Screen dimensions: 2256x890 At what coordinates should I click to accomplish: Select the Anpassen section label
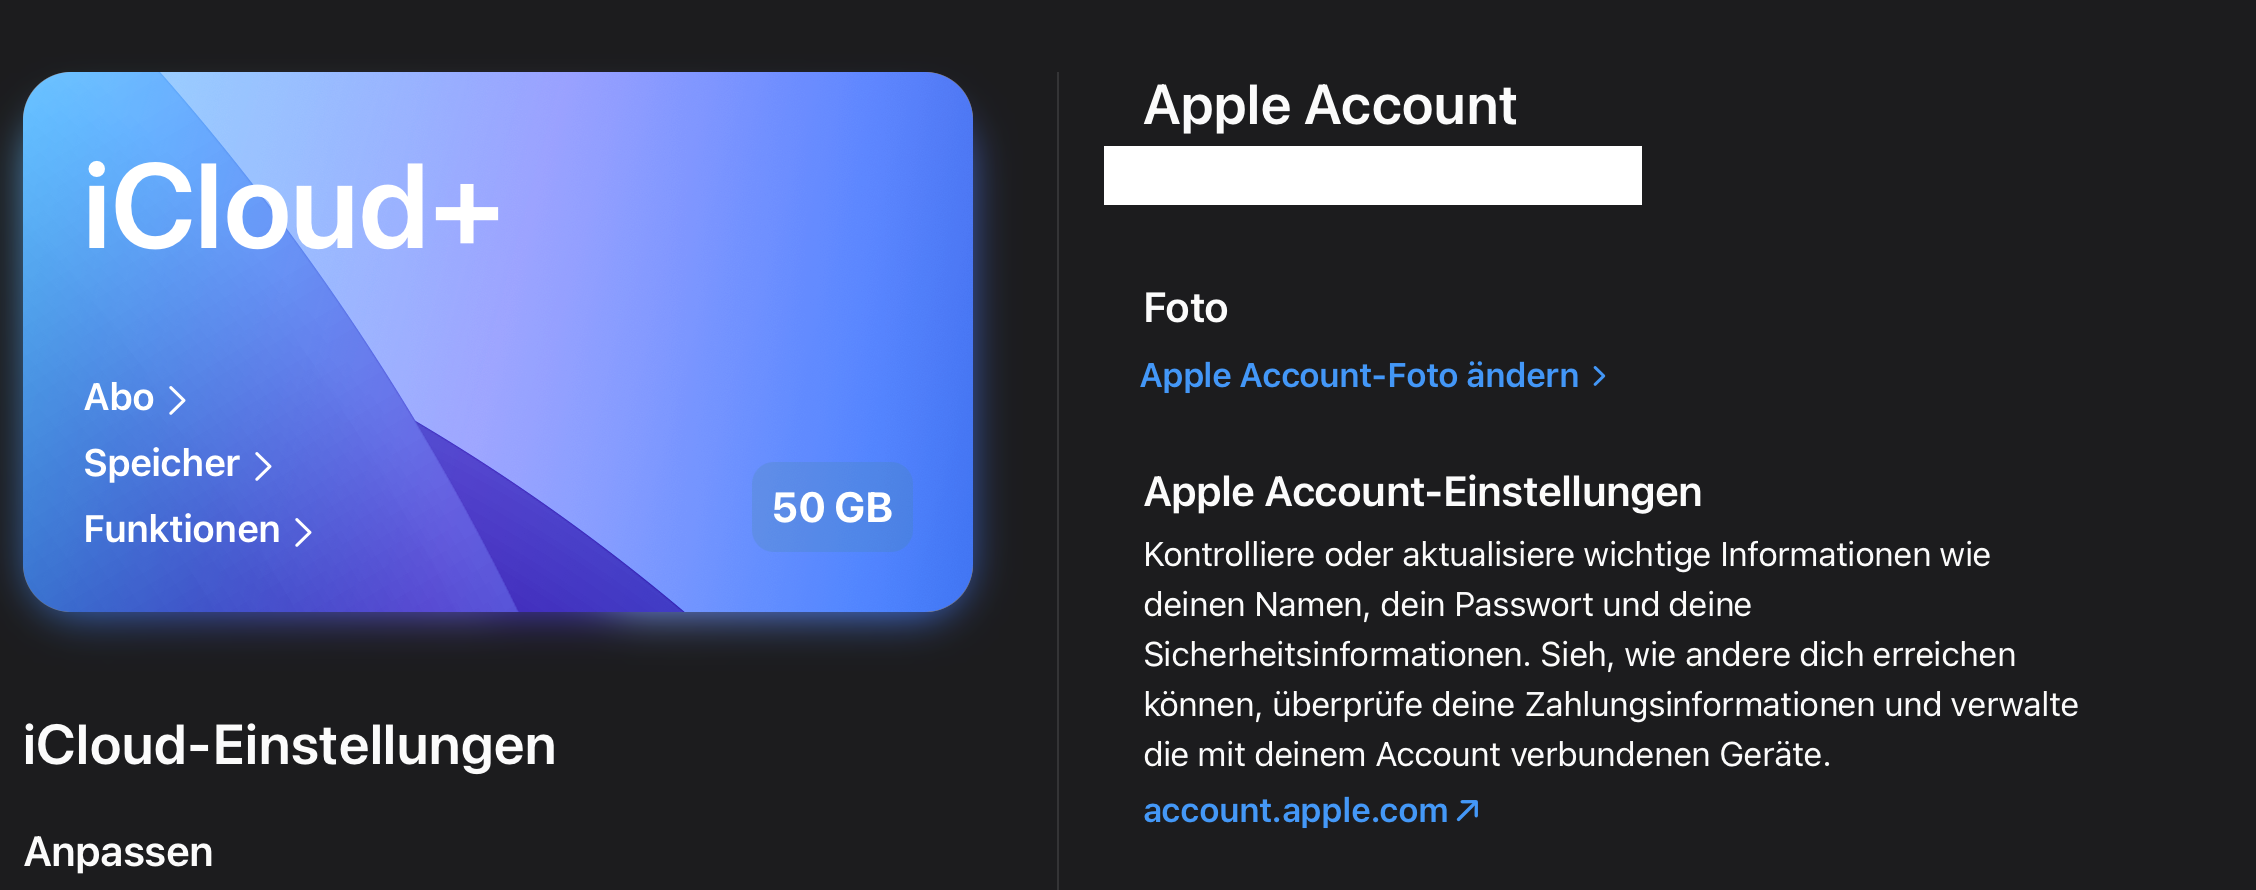click(x=118, y=852)
